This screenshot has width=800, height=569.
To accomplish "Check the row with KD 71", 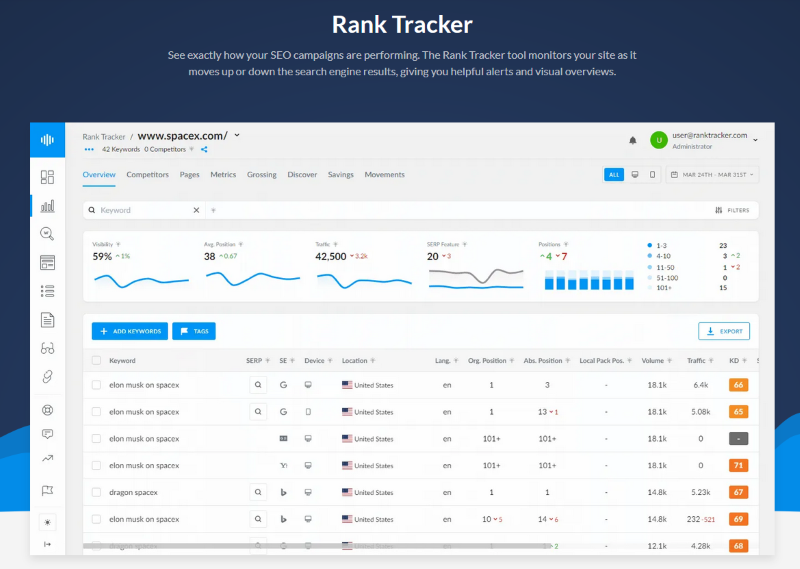I will pos(96,465).
